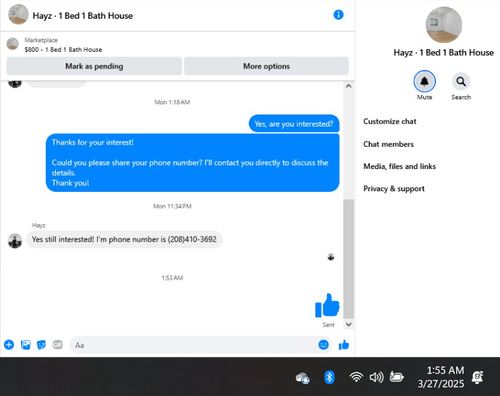The image size is (500, 396).
Task: Click the 'Marketplace' label in listing banner
Action: click(41, 40)
